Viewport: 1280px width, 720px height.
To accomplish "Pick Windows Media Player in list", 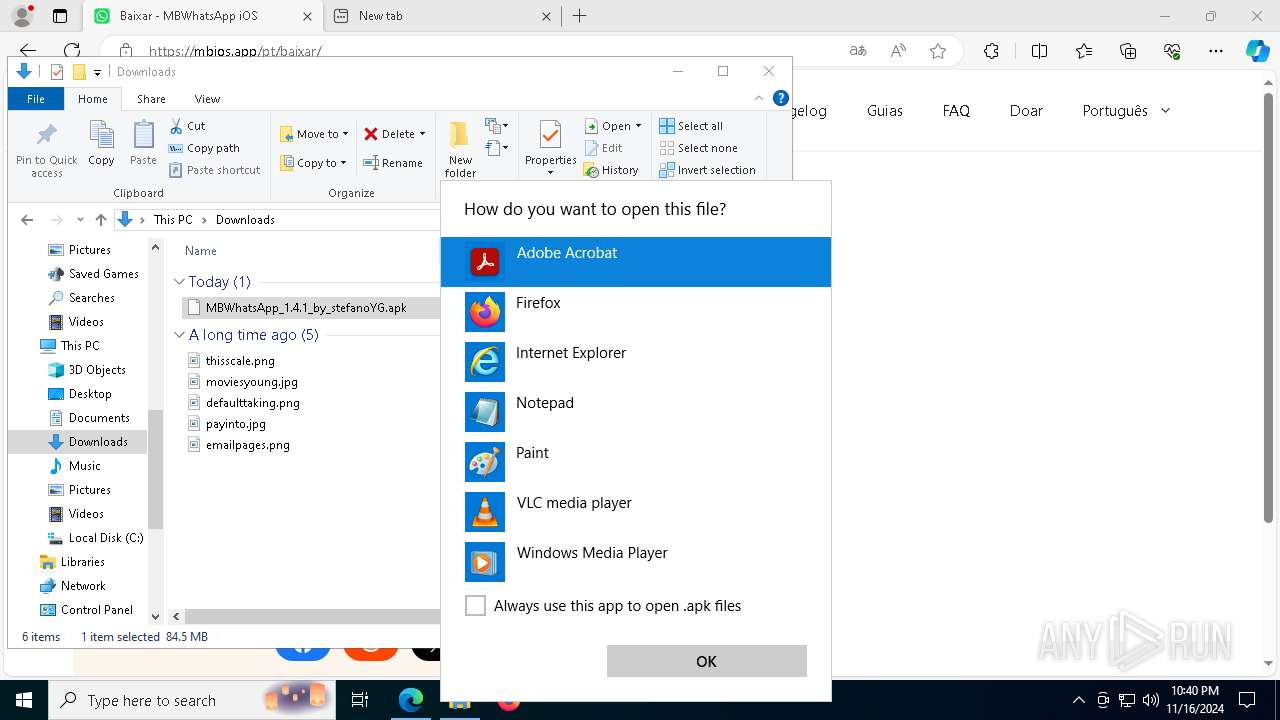I will point(636,562).
